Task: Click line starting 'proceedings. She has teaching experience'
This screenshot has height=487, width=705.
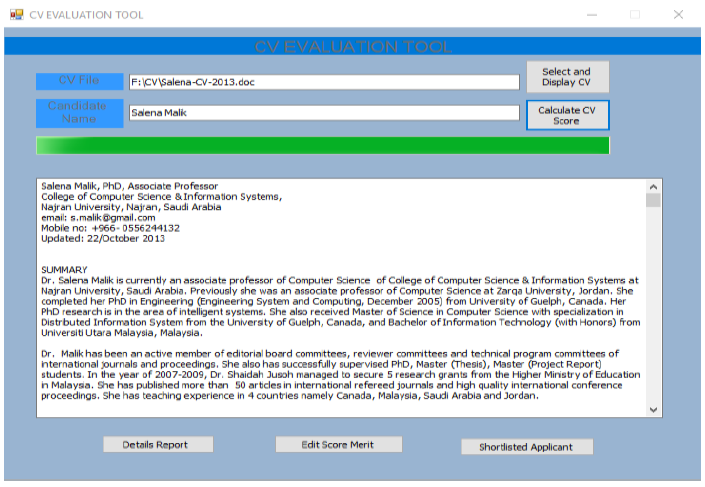Action: pos(290,396)
